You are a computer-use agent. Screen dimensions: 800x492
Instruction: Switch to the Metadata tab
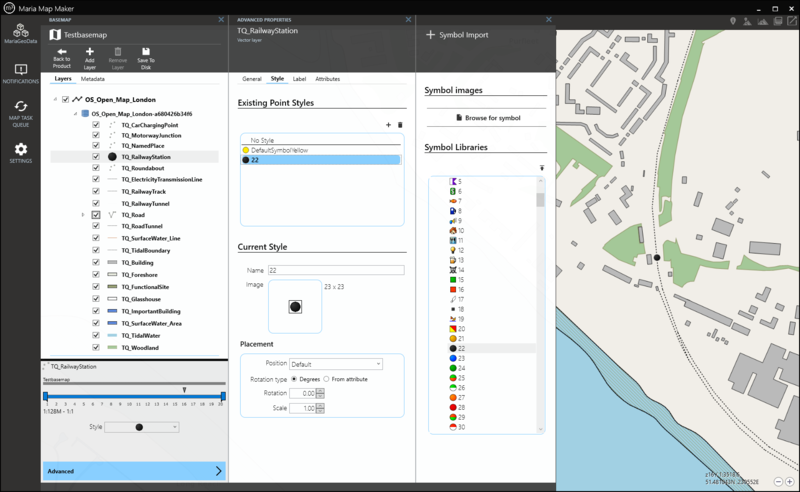(92, 79)
